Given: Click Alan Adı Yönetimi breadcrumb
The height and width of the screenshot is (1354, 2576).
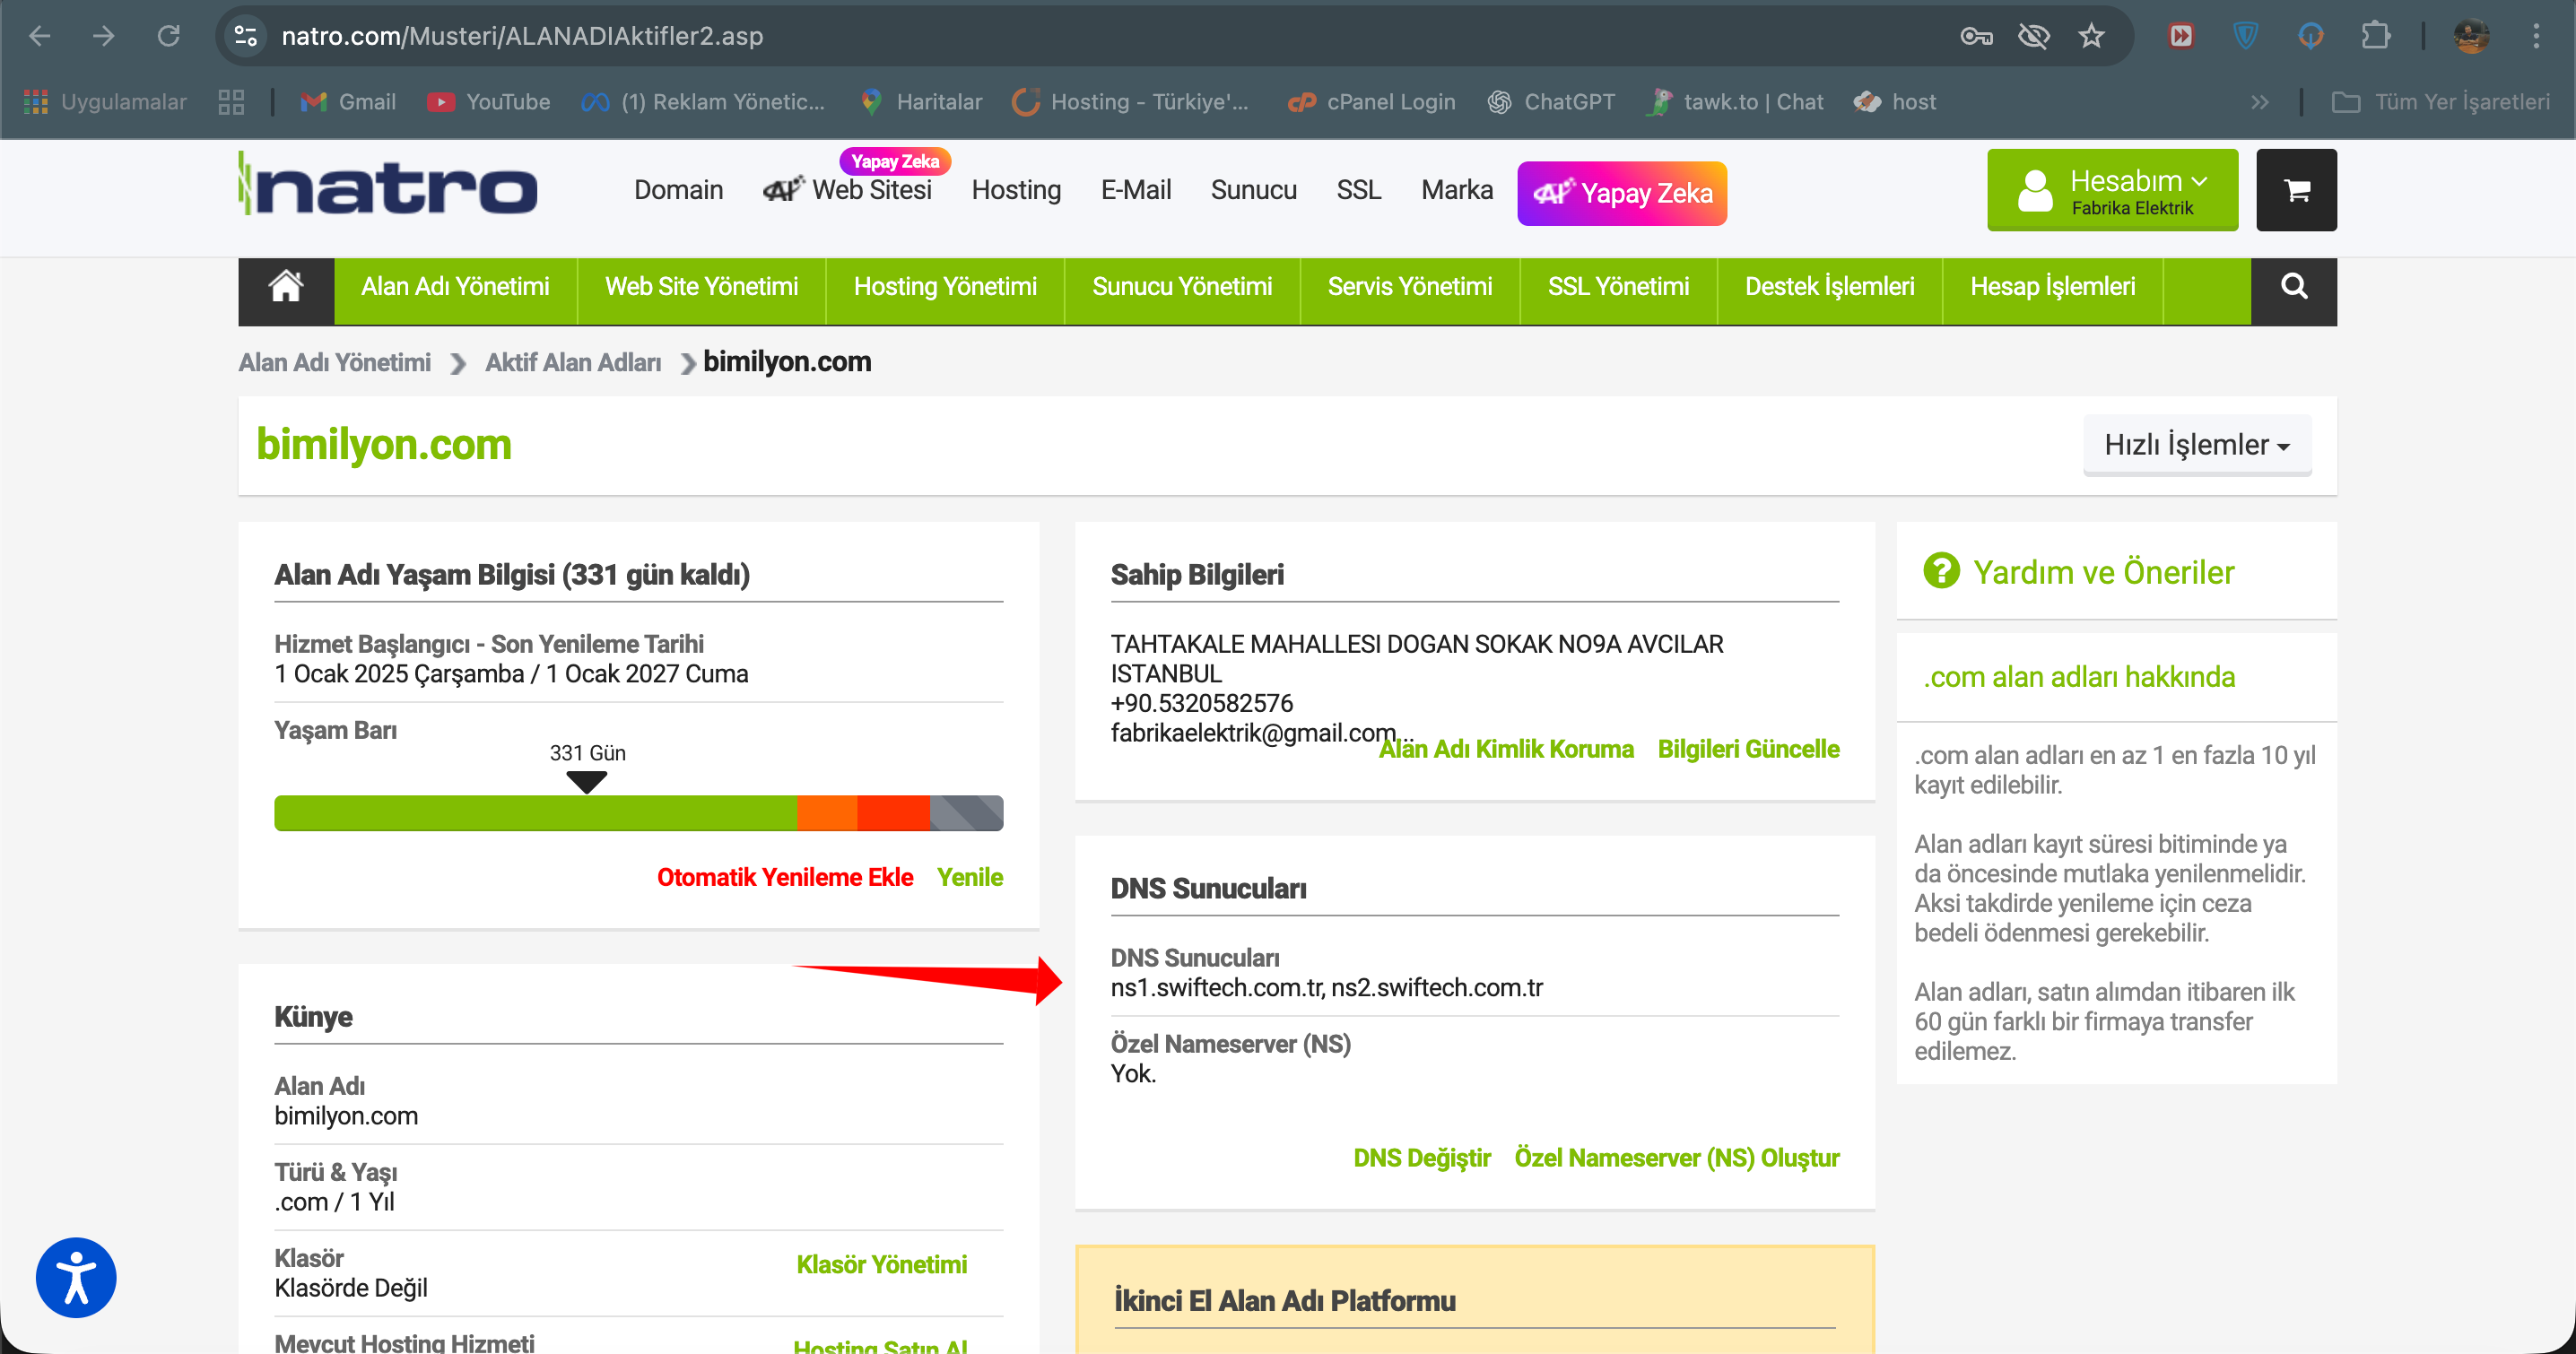Looking at the screenshot, I should click(334, 363).
